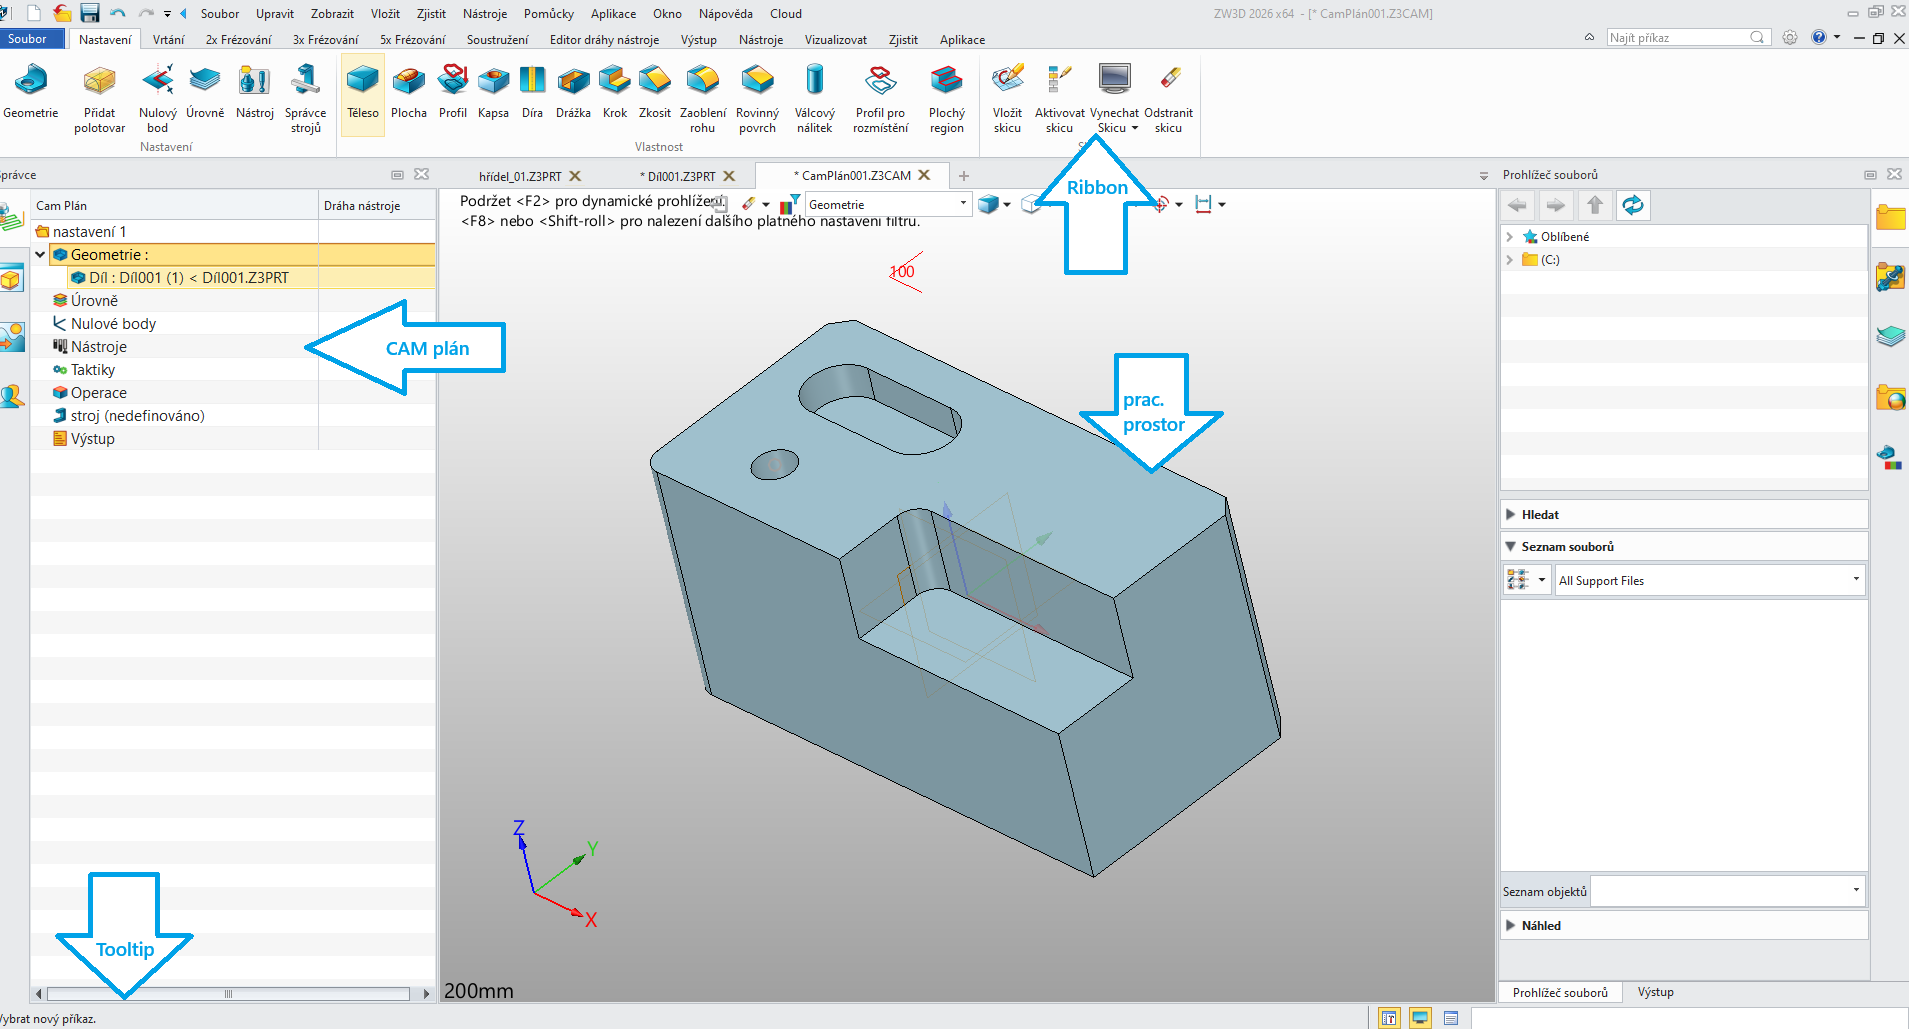Select the Zkosit feature tool

click(x=655, y=92)
